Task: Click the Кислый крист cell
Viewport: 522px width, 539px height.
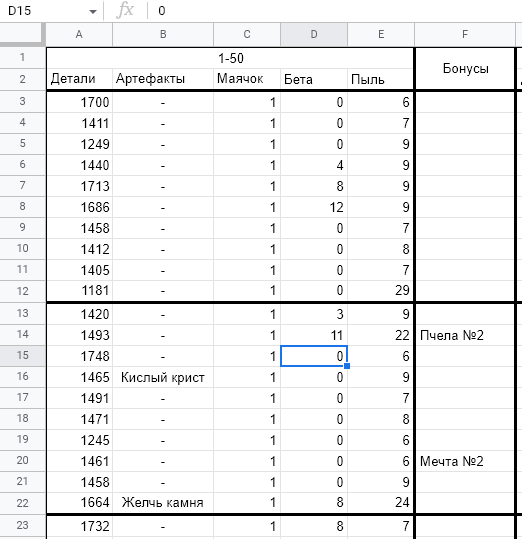Action: 163,377
